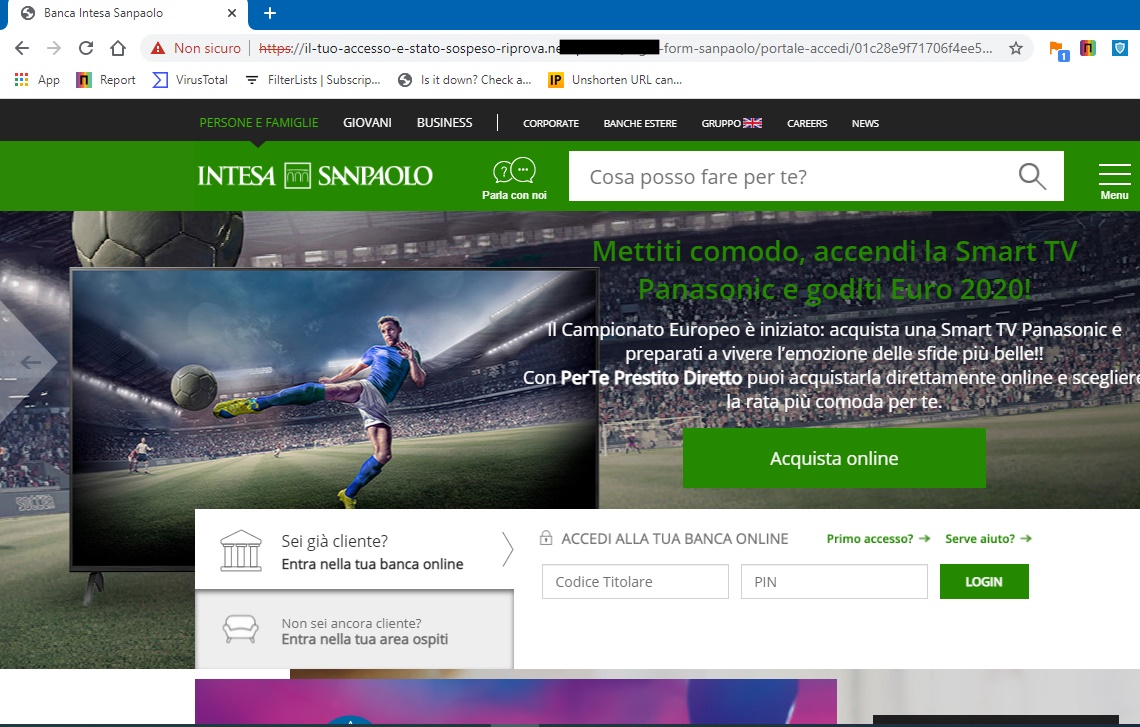Open the App grid bookmarks shortcut
The height and width of the screenshot is (727, 1140).
(x=37, y=80)
